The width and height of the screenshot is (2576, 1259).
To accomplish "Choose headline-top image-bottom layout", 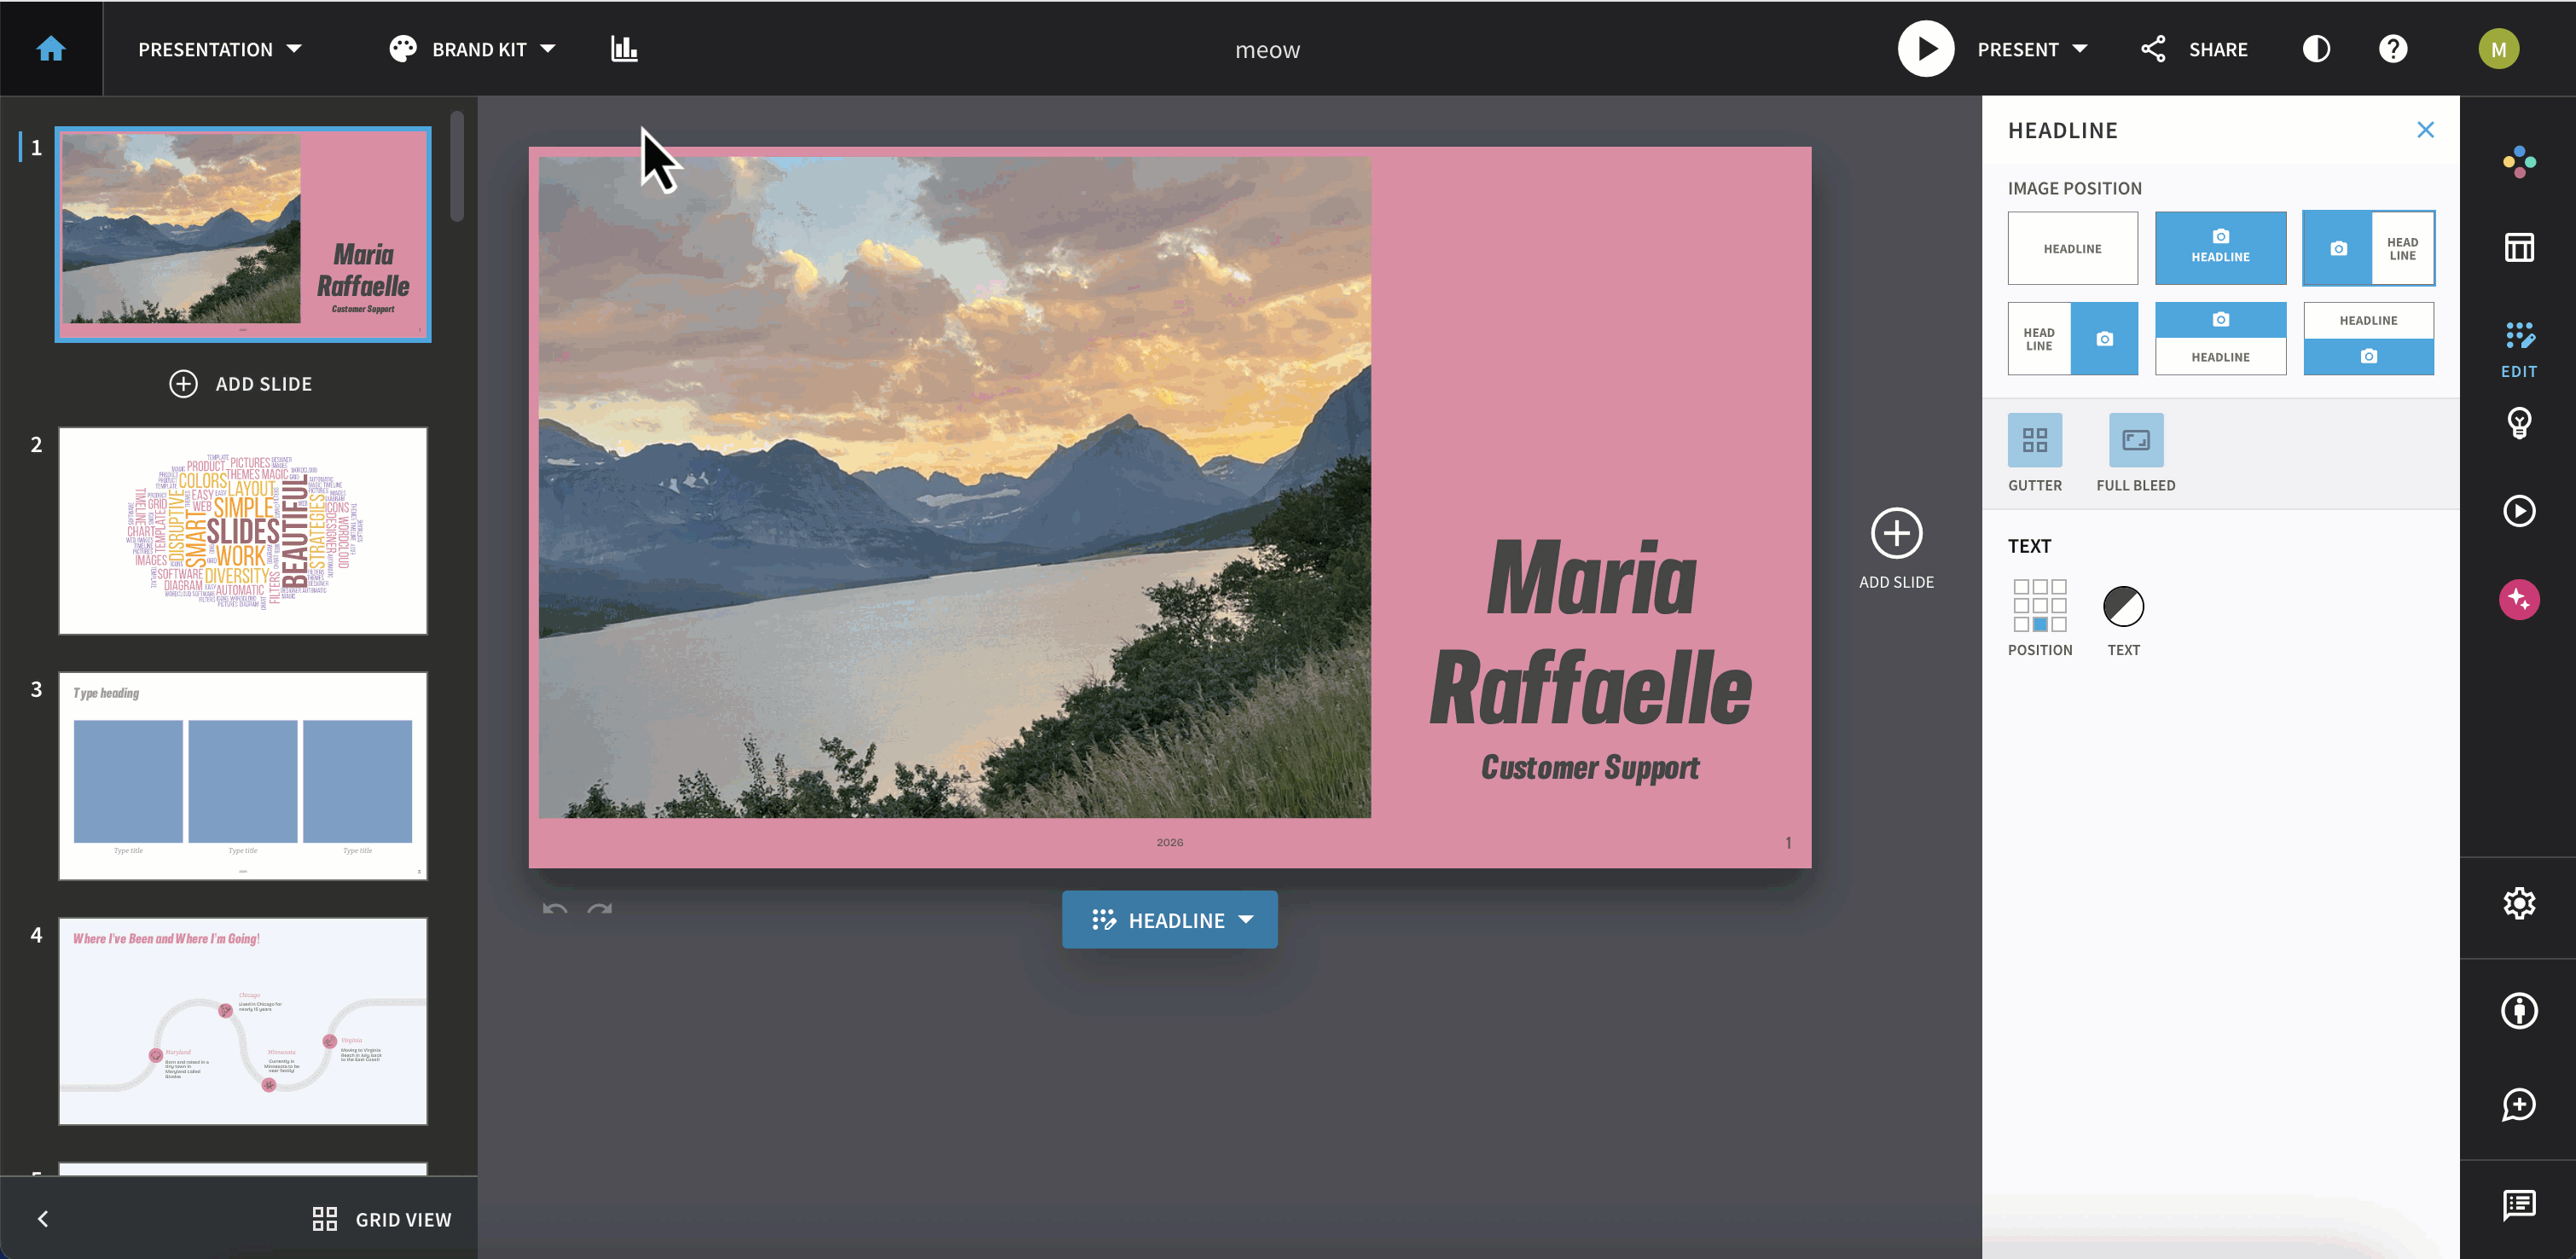I will [2368, 339].
